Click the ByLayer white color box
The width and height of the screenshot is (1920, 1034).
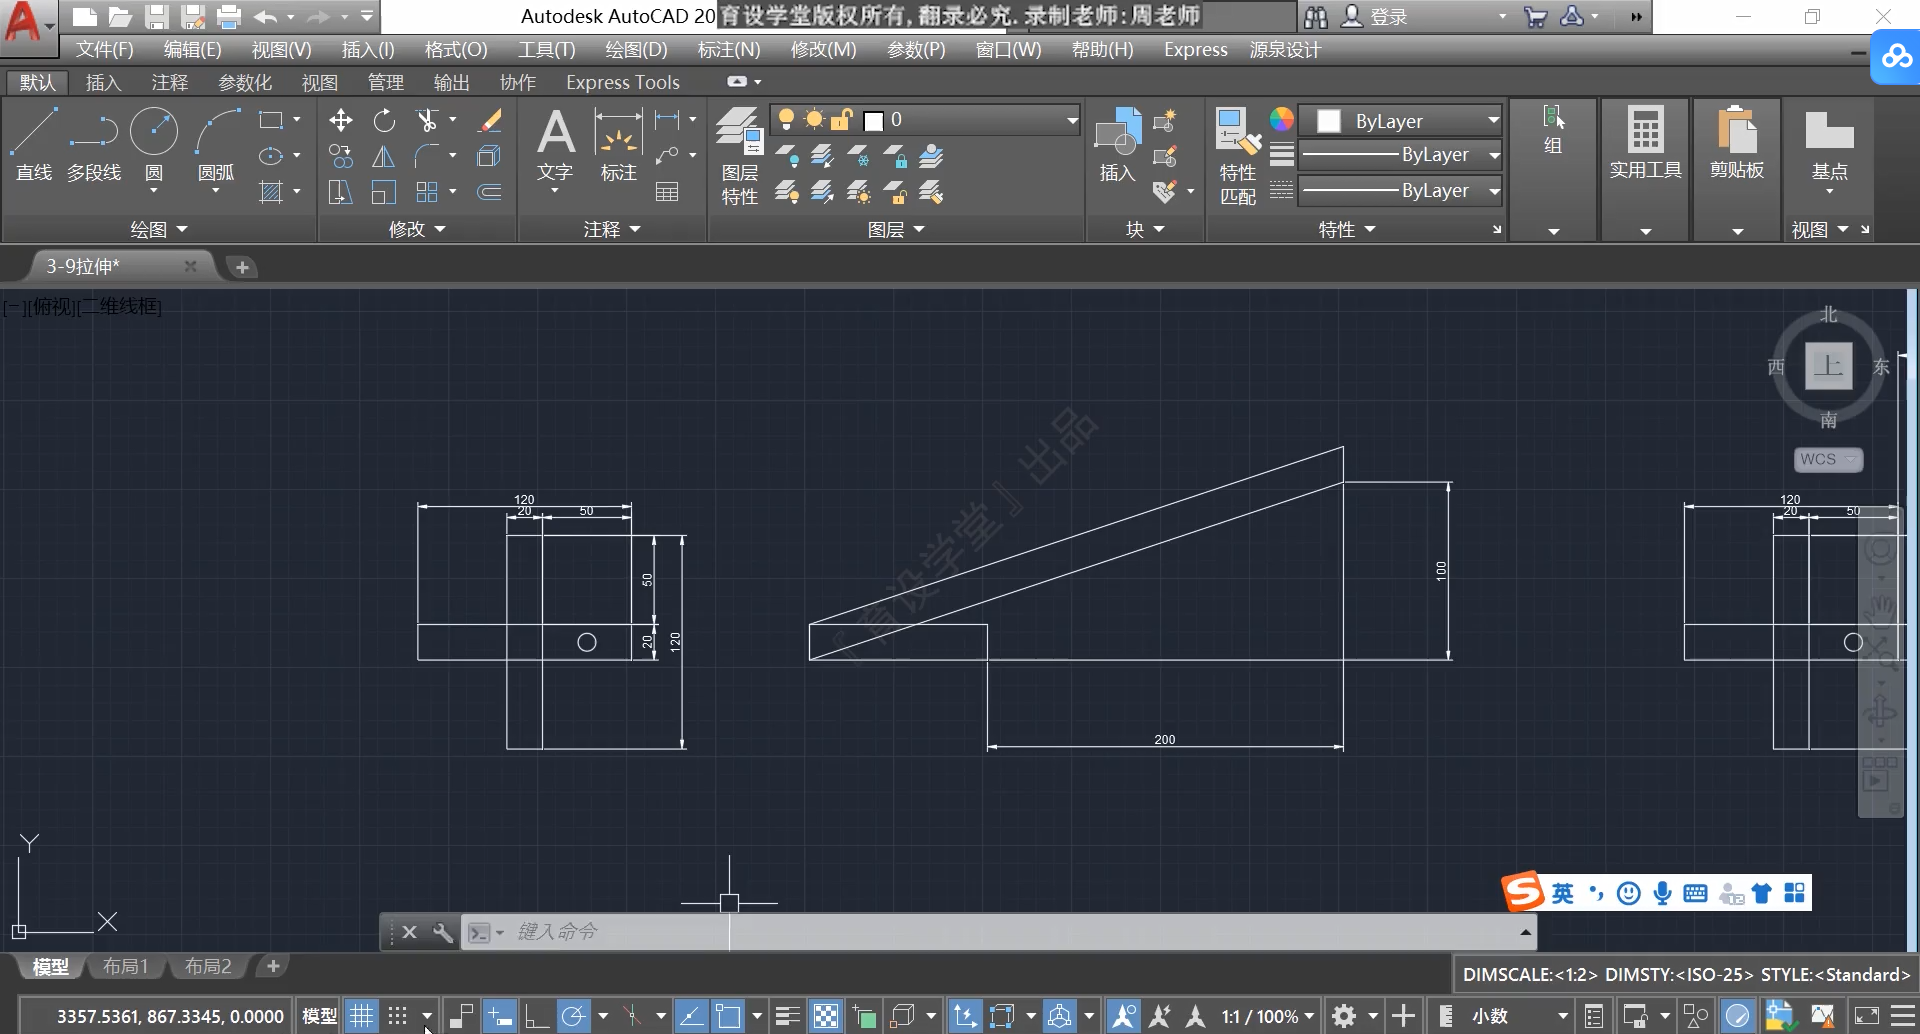coord(1329,121)
